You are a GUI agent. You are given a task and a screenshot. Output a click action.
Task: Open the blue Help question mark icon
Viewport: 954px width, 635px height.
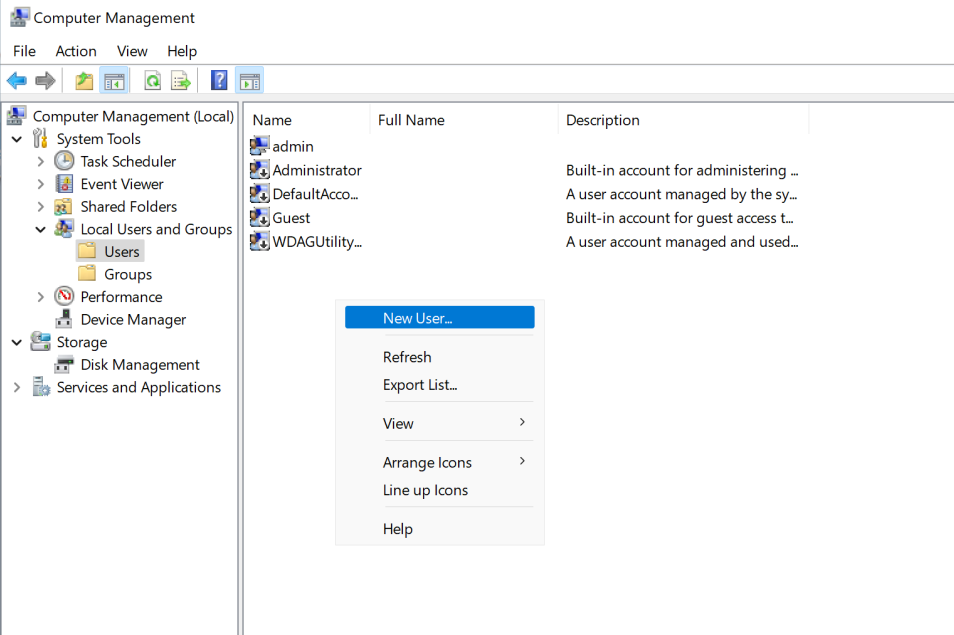tap(219, 80)
